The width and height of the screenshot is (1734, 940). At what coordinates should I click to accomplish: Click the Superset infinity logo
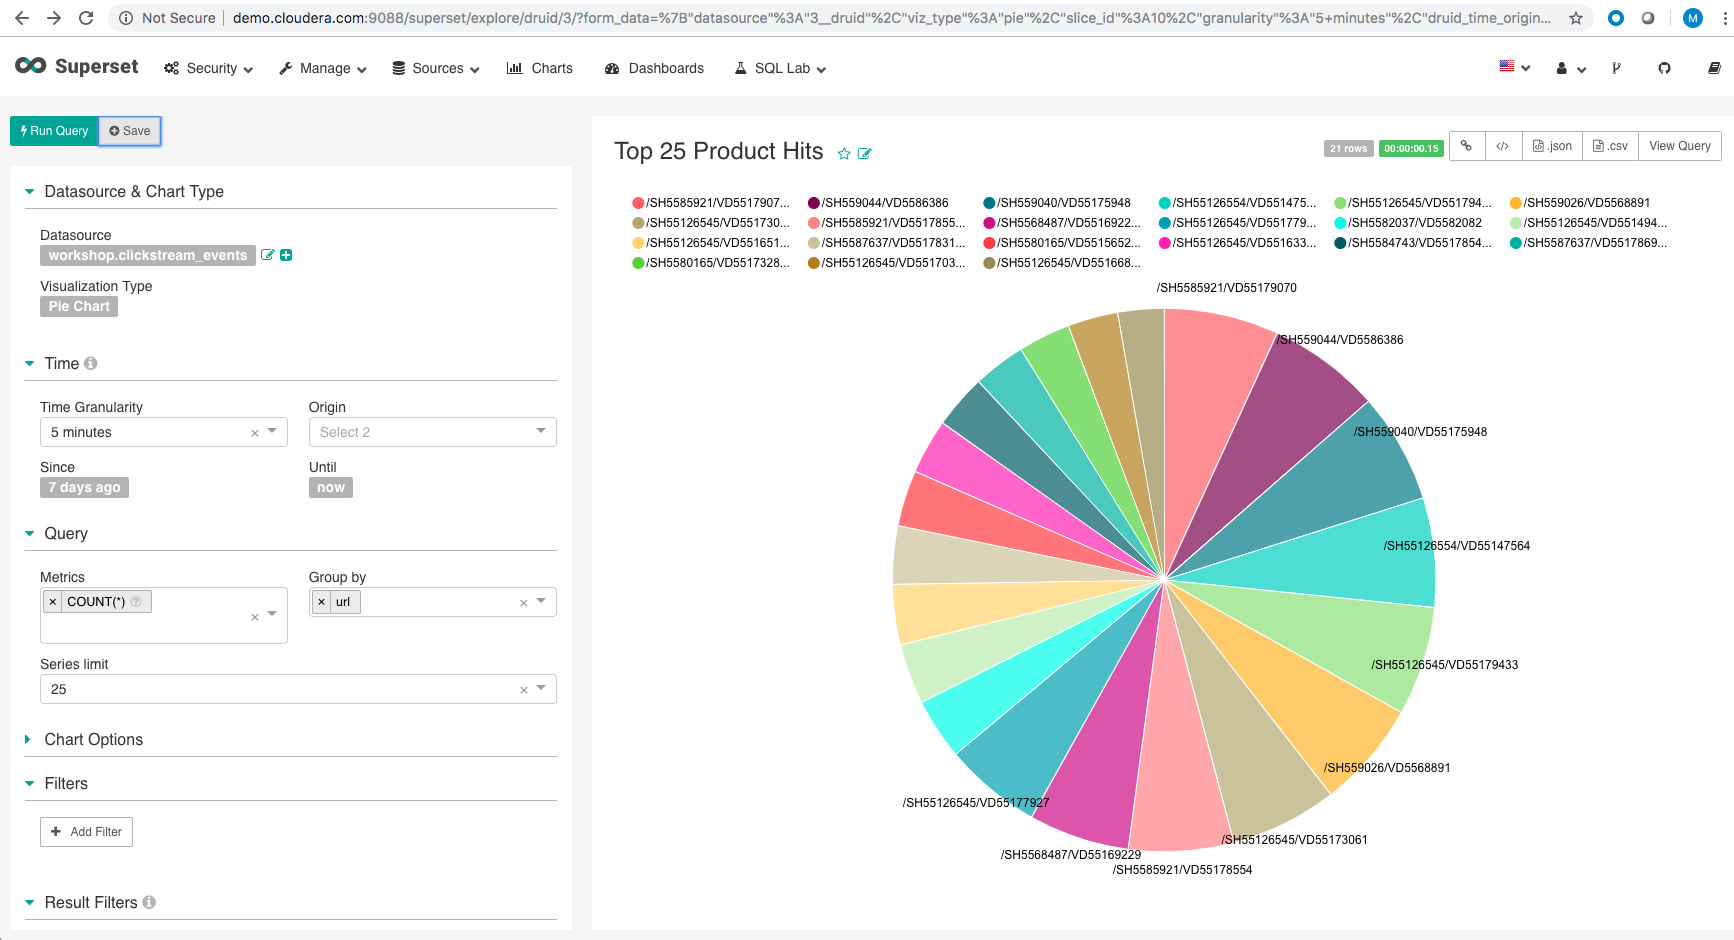point(30,66)
